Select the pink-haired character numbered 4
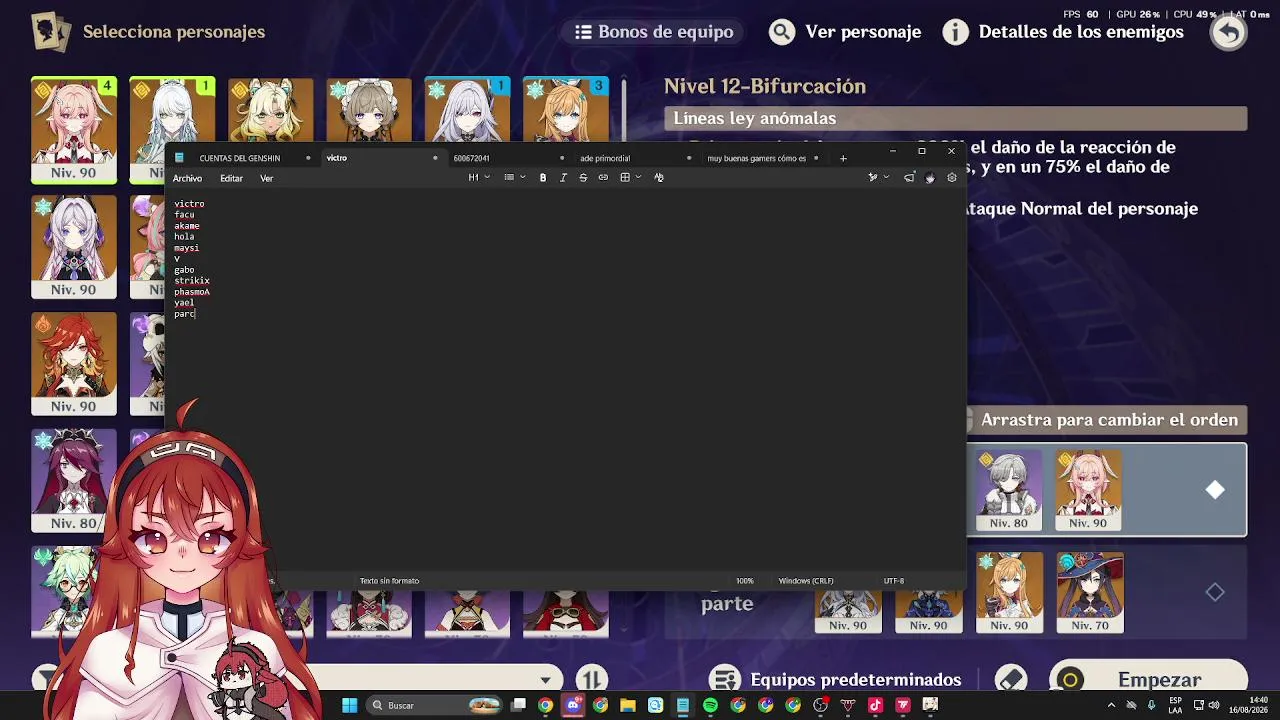Screen dimensions: 1280x720 point(74,130)
